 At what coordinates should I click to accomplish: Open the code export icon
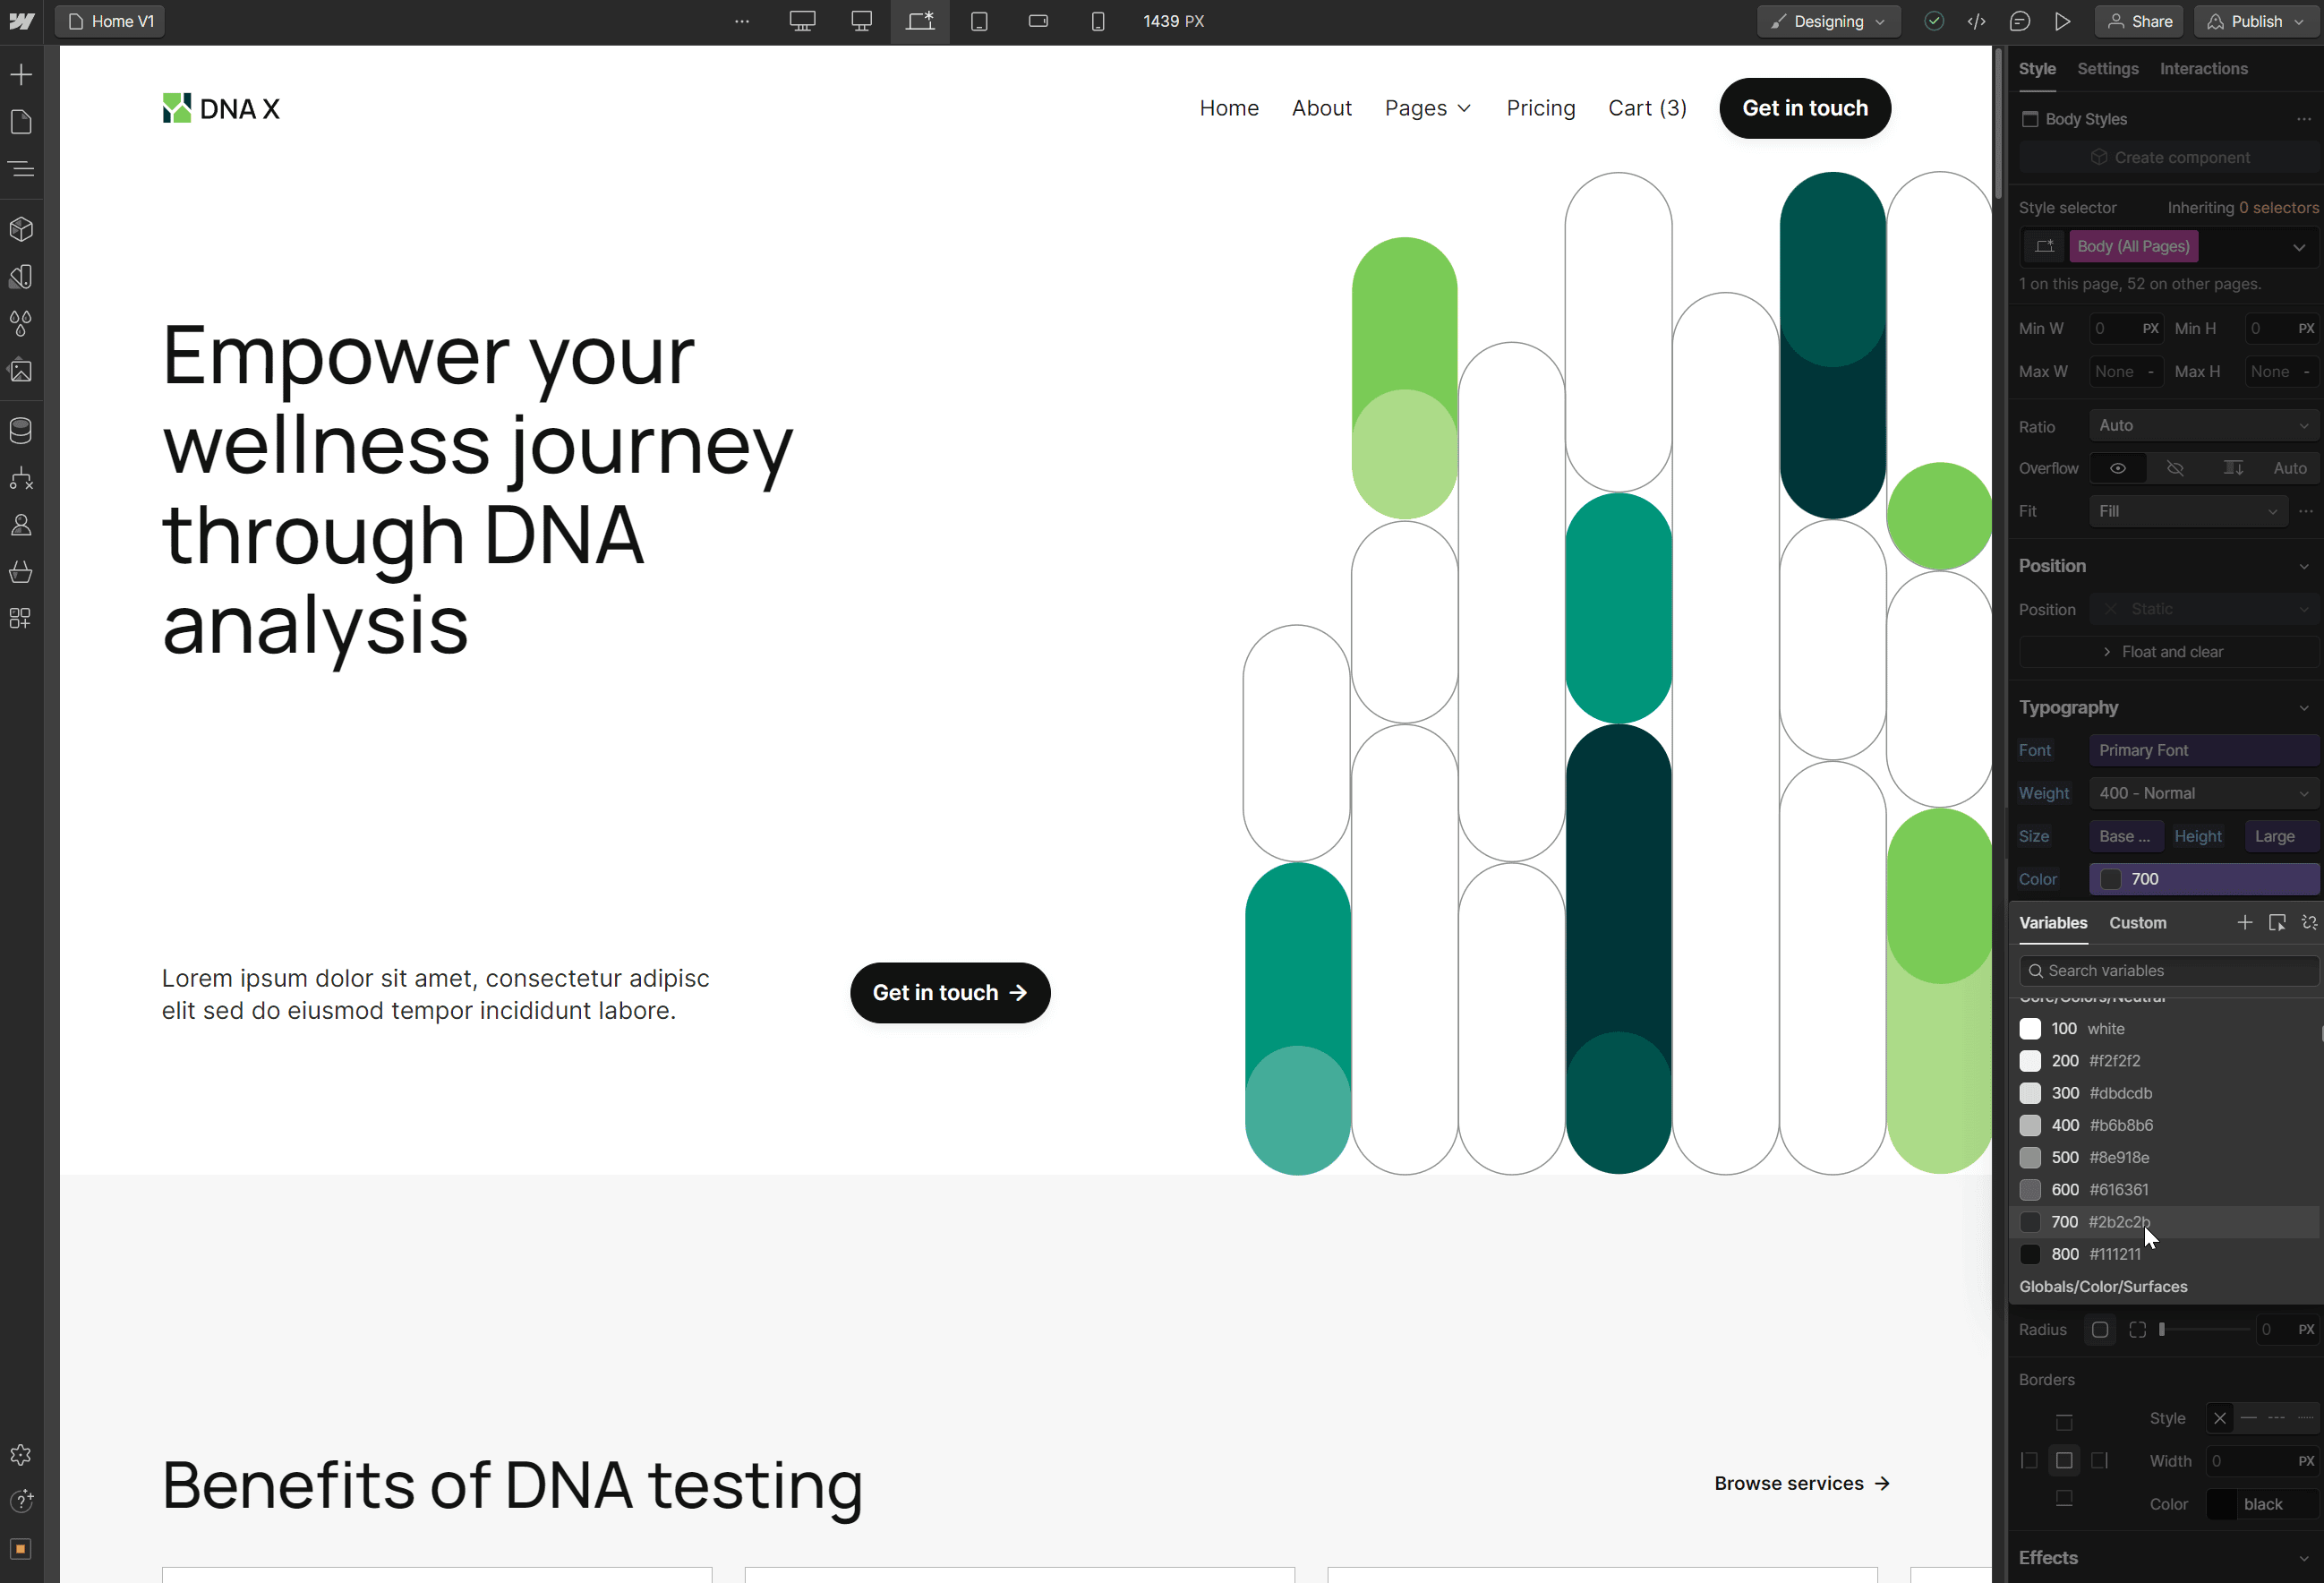(1976, 21)
